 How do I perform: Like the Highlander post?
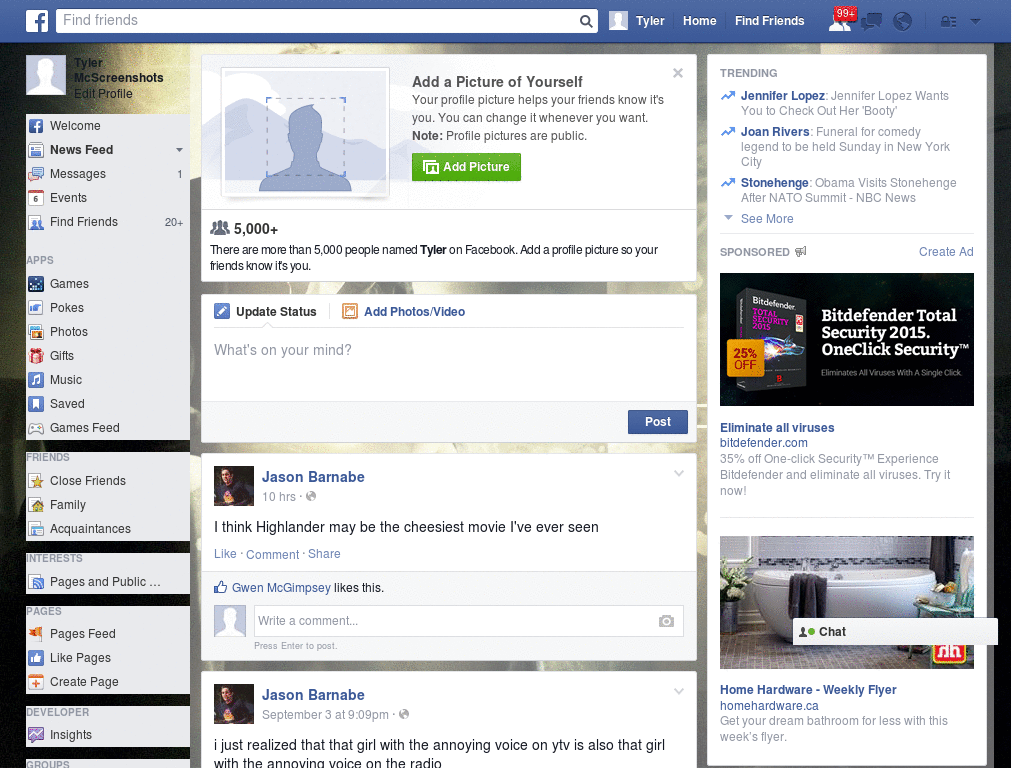click(x=225, y=554)
